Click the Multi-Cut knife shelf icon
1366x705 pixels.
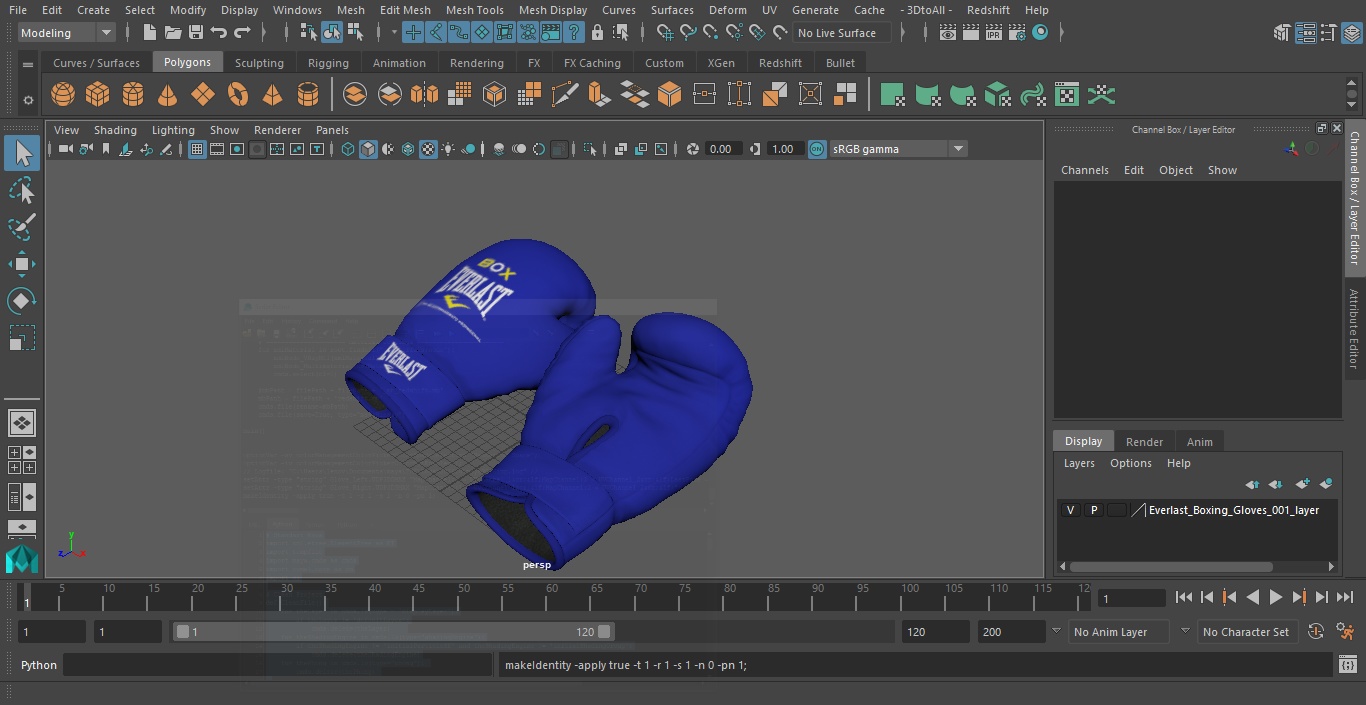pos(564,95)
